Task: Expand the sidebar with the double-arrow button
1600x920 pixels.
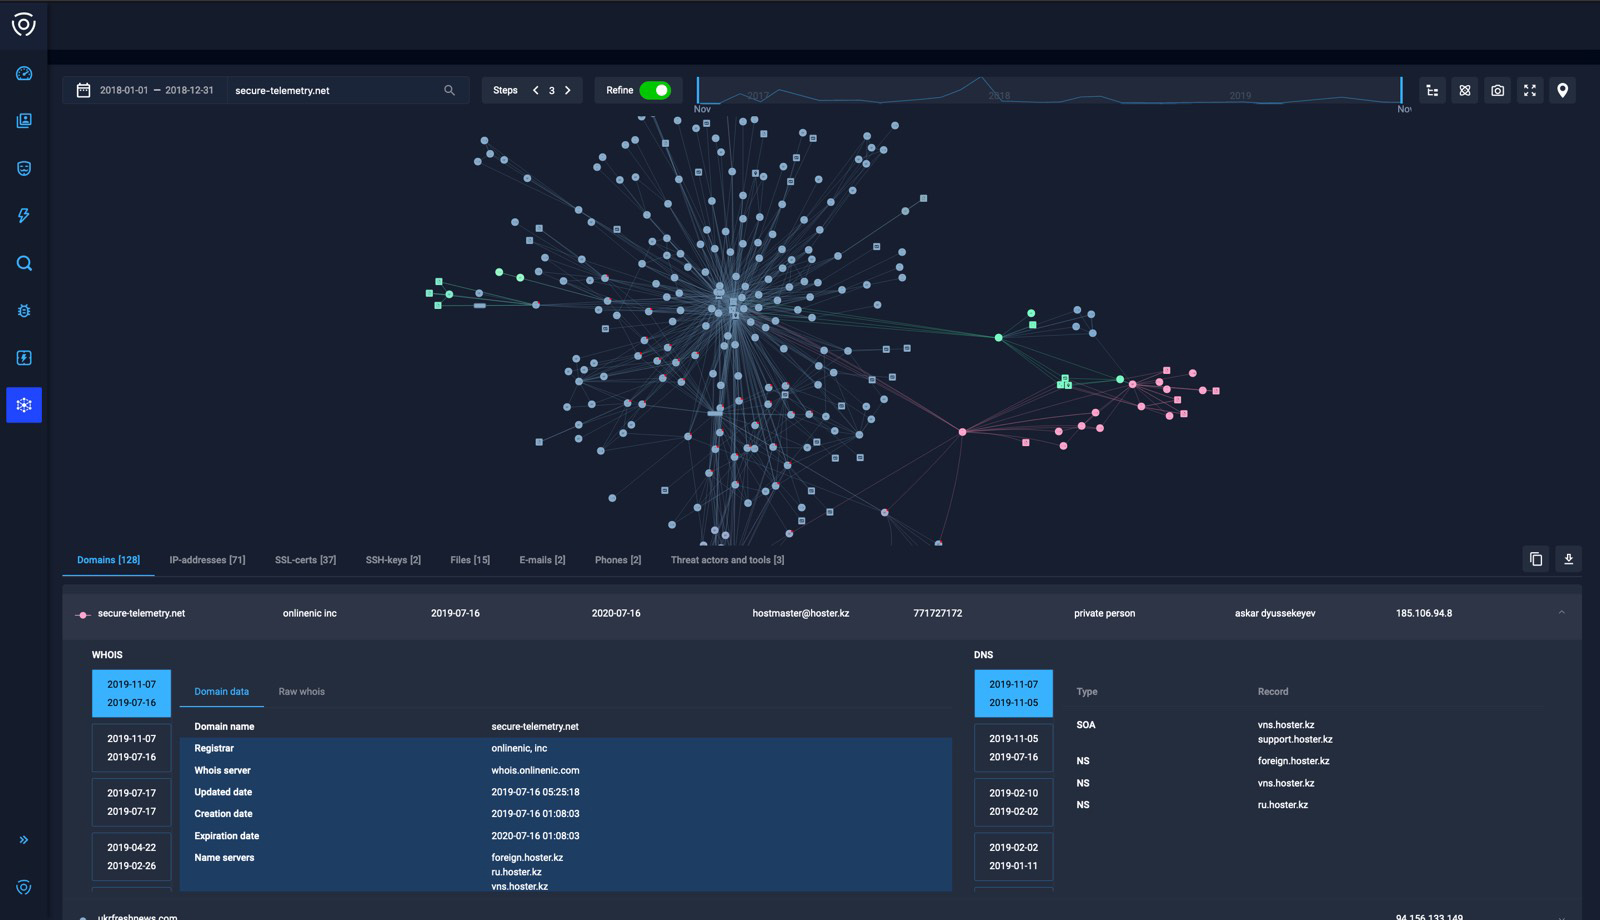Action: pyautogui.click(x=24, y=840)
